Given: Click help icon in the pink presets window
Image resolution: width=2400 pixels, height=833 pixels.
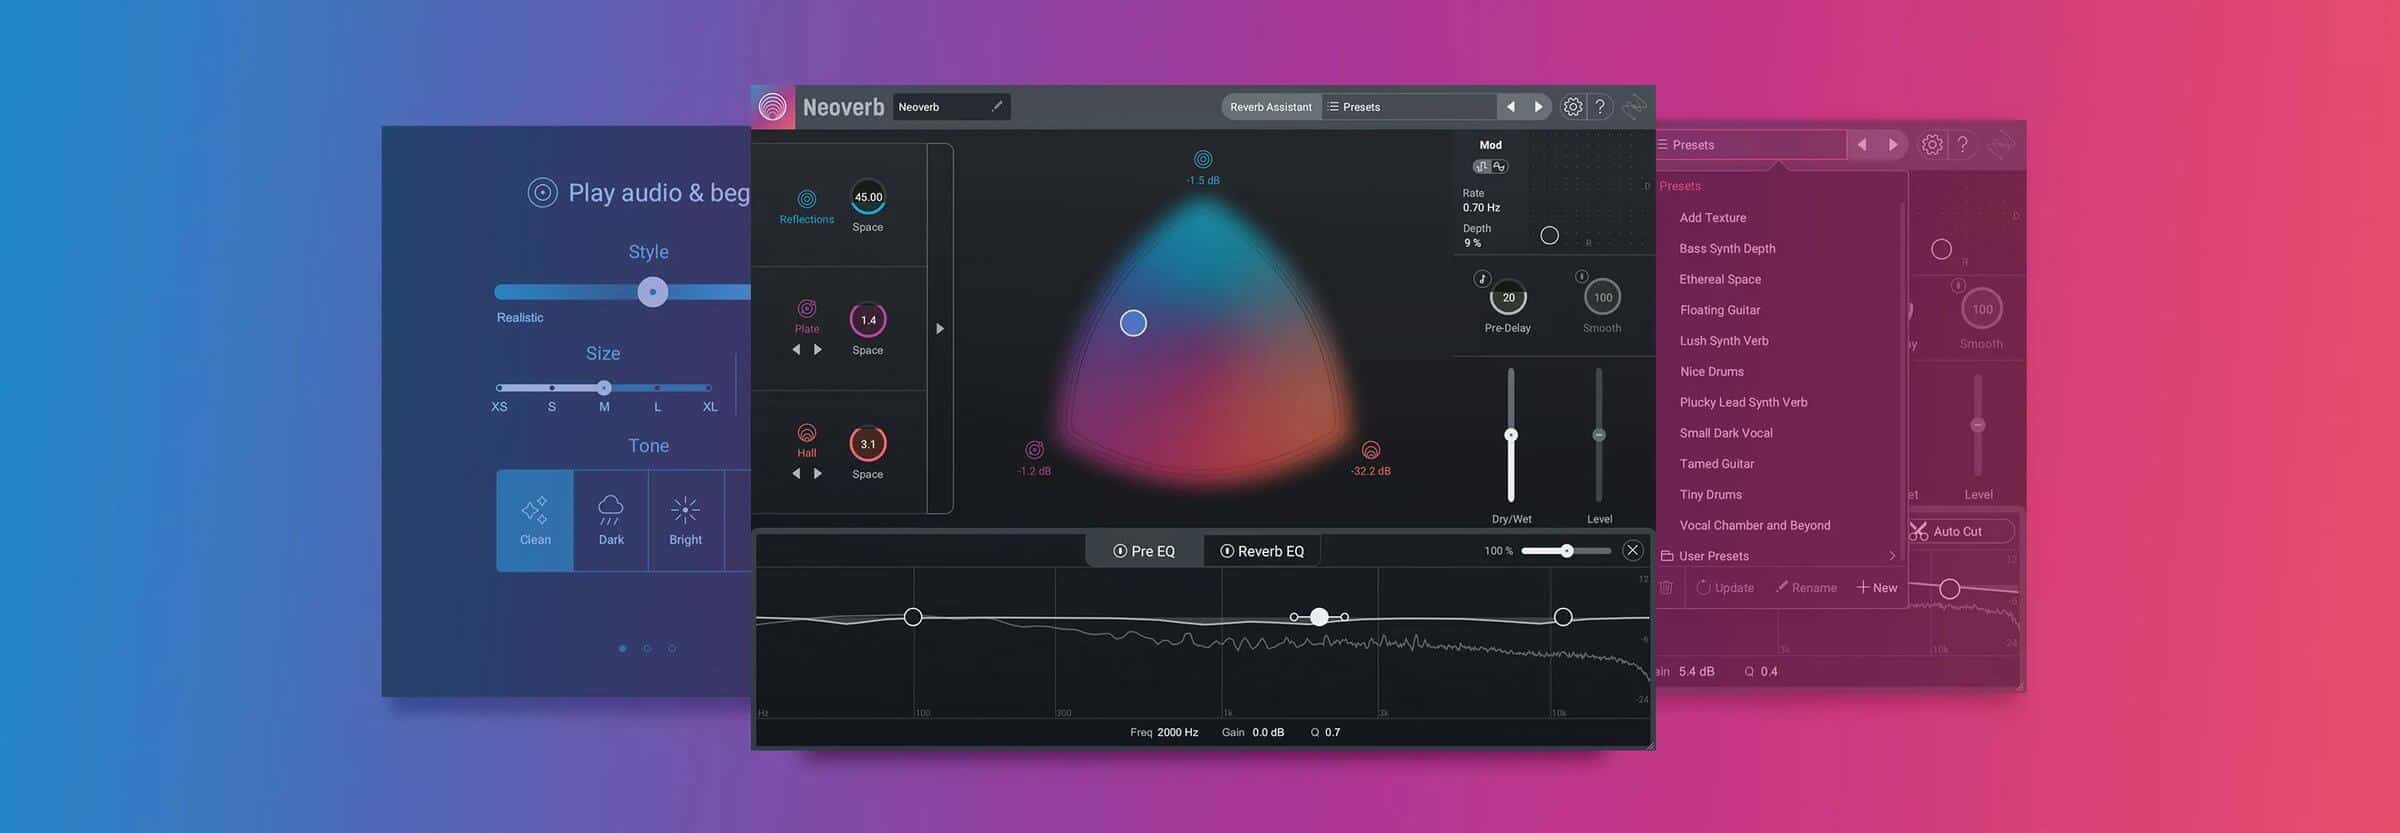Looking at the screenshot, I should 1963,145.
